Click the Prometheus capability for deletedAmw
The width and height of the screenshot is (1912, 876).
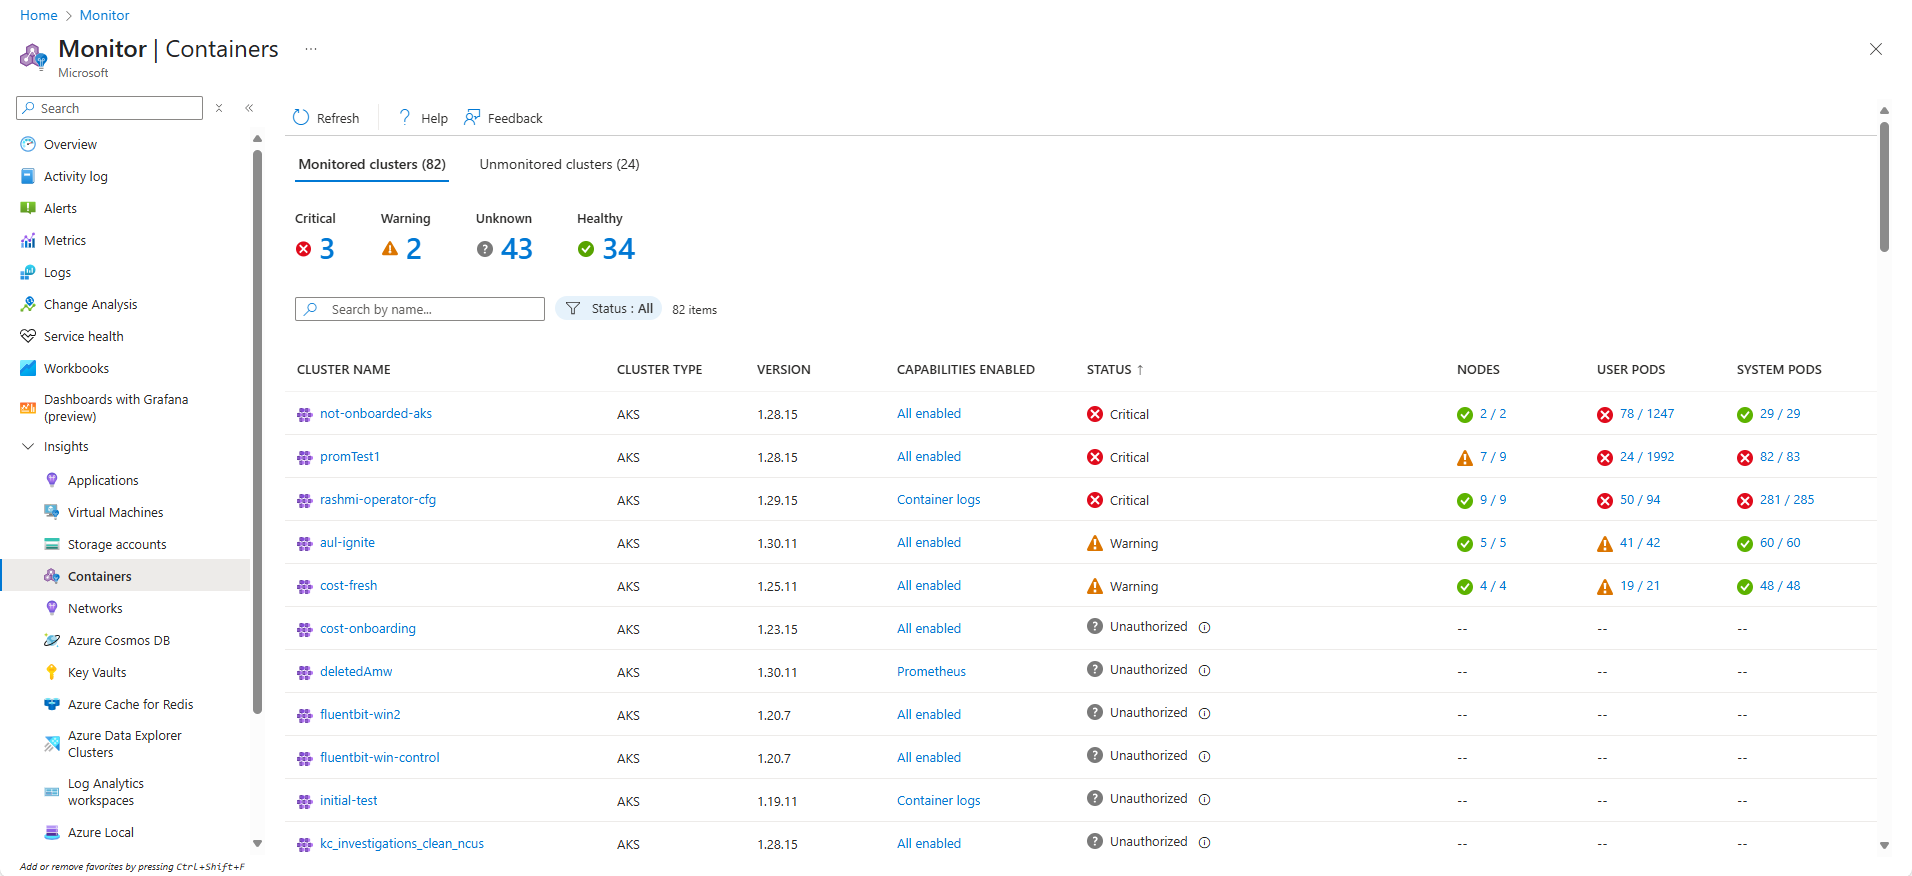(x=931, y=672)
